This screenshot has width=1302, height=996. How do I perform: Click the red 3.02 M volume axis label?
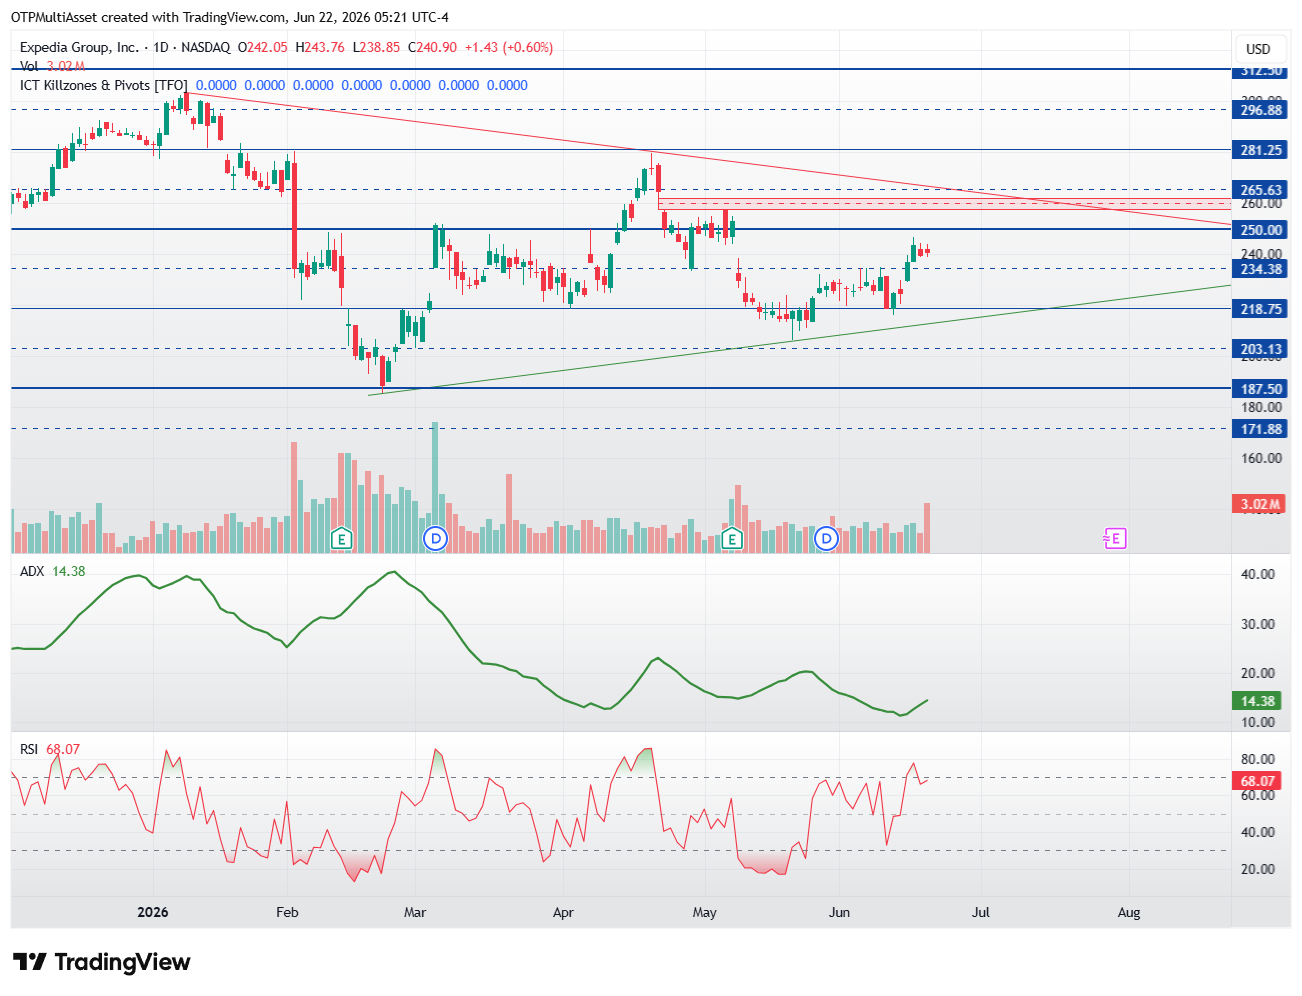(1259, 504)
